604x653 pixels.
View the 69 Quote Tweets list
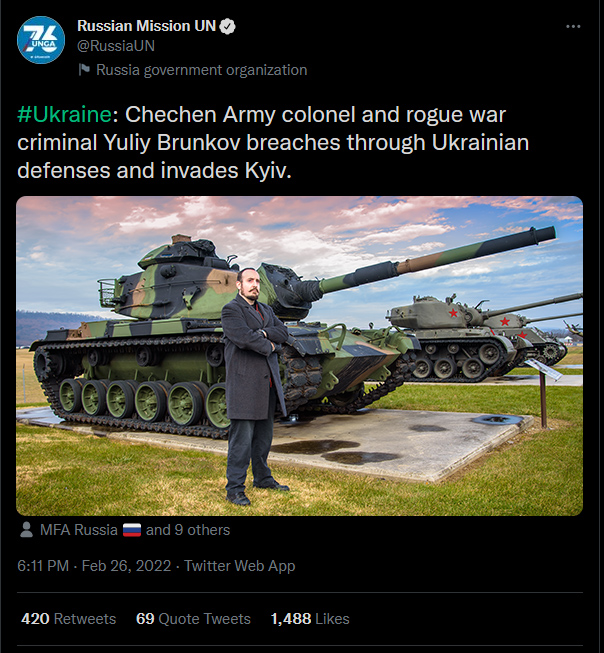coord(195,619)
